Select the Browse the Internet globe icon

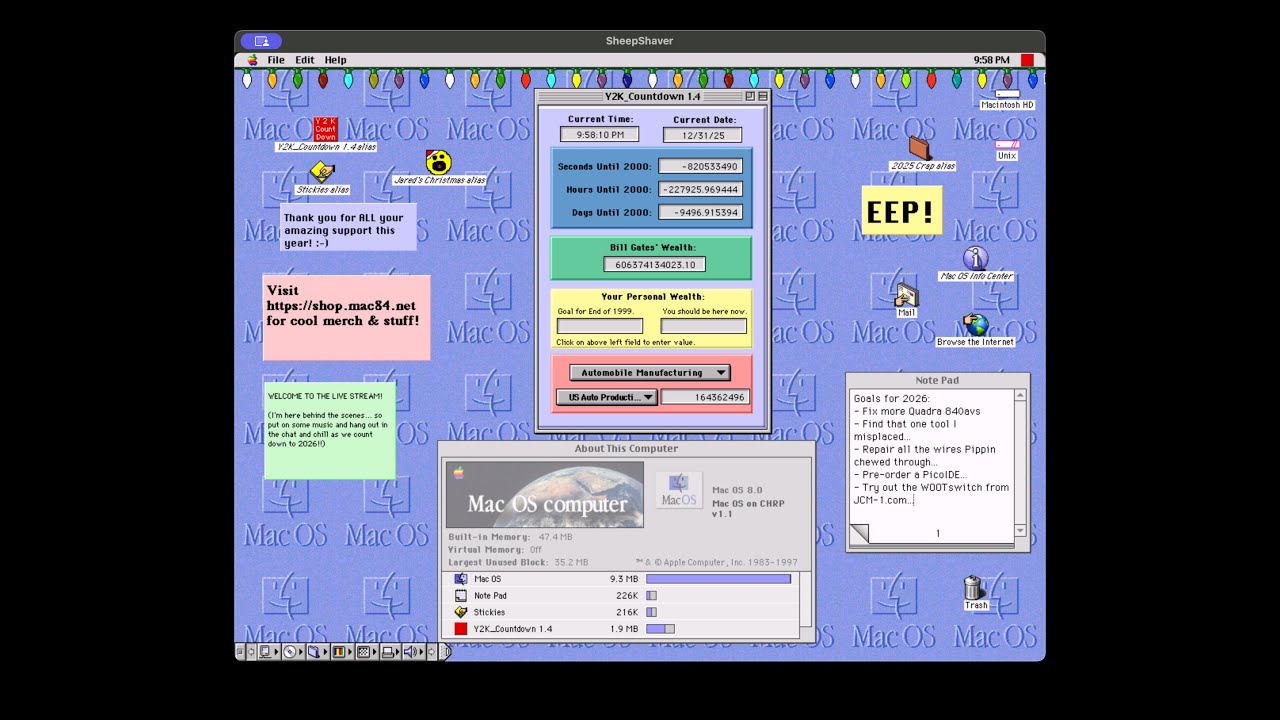975,325
